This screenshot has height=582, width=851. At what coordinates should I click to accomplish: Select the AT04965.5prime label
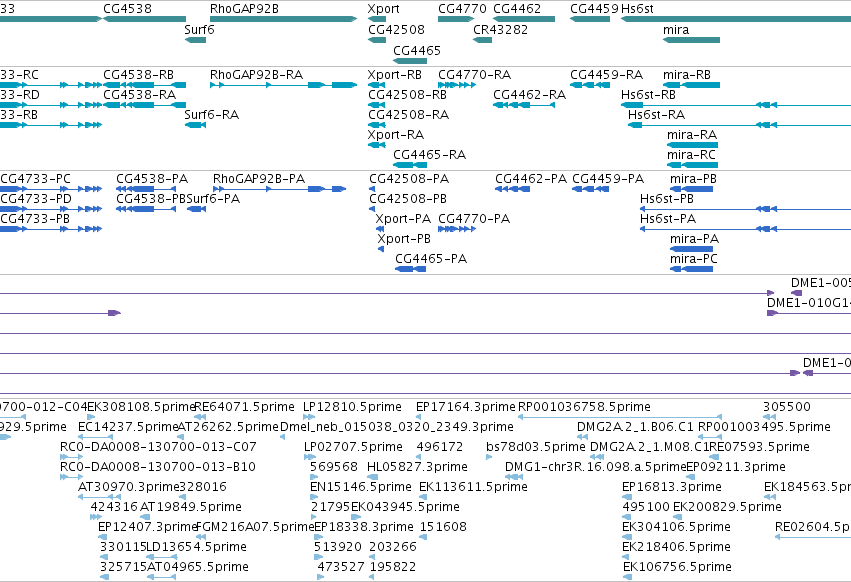198,567
